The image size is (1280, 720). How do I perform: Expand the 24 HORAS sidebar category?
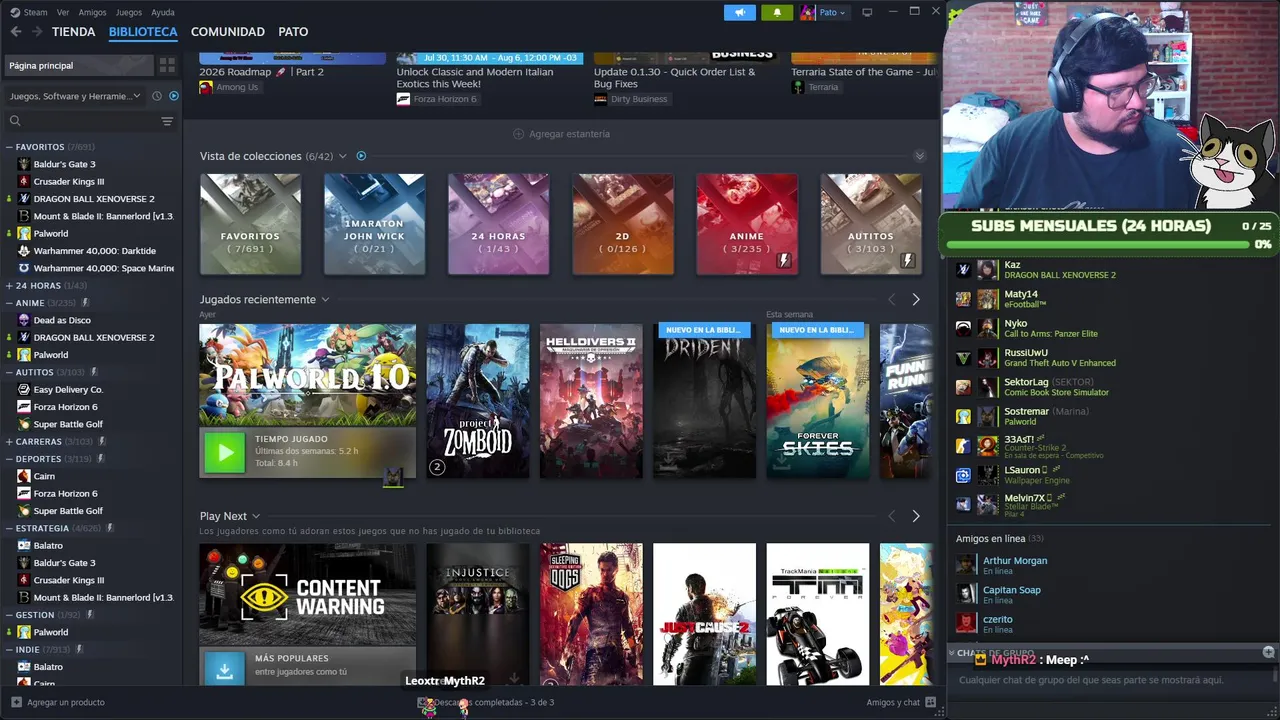click(x=9, y=285)
